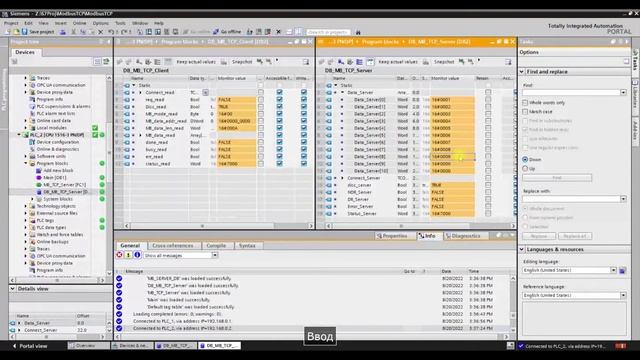Image resolution: width=640 pixels, height=360 pixels.
Task: Click the languages icon beside Editing language dropdown
Action: click(622, 270)
